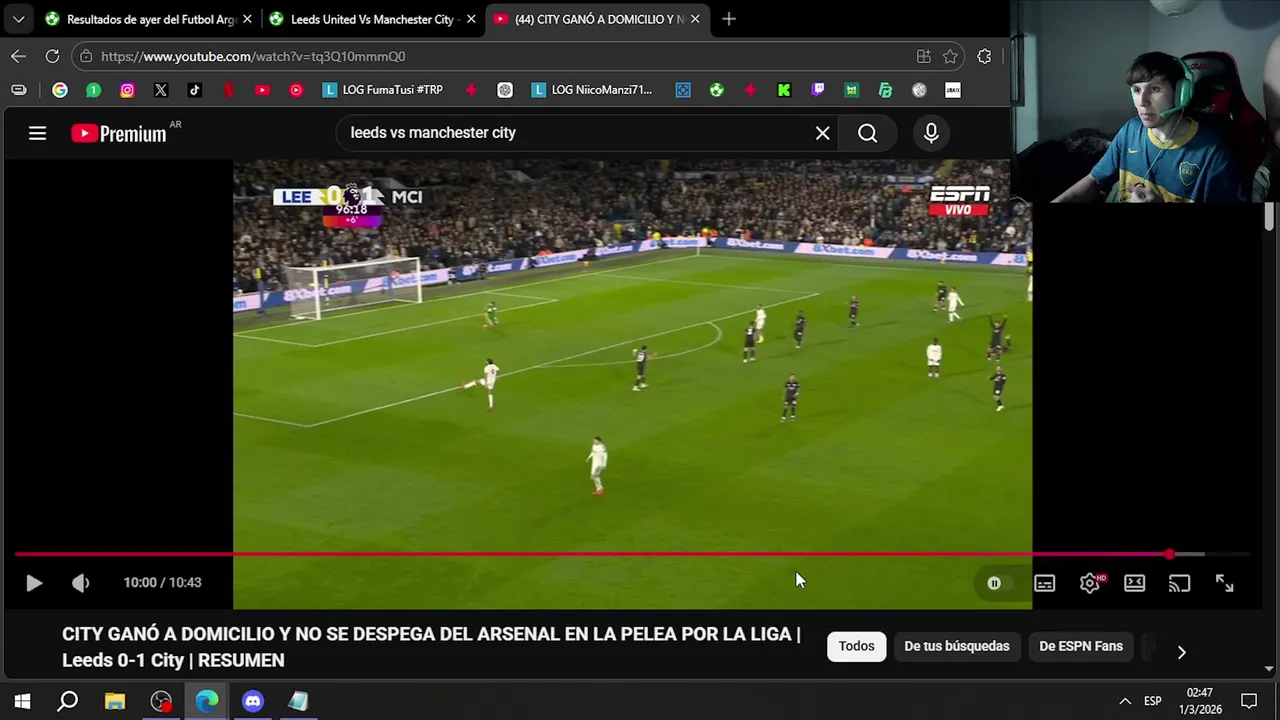Open the Google bookmark
Image resolution: width=1280 pixels, height=720 pixels.
60,90
